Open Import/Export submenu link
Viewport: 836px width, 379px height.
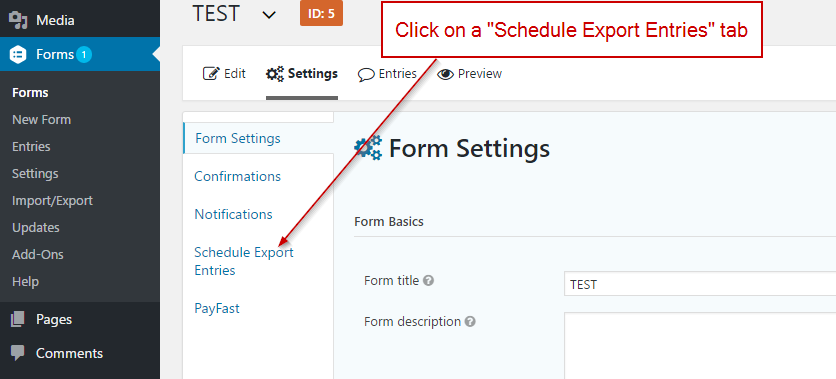[x=52, y=200]
